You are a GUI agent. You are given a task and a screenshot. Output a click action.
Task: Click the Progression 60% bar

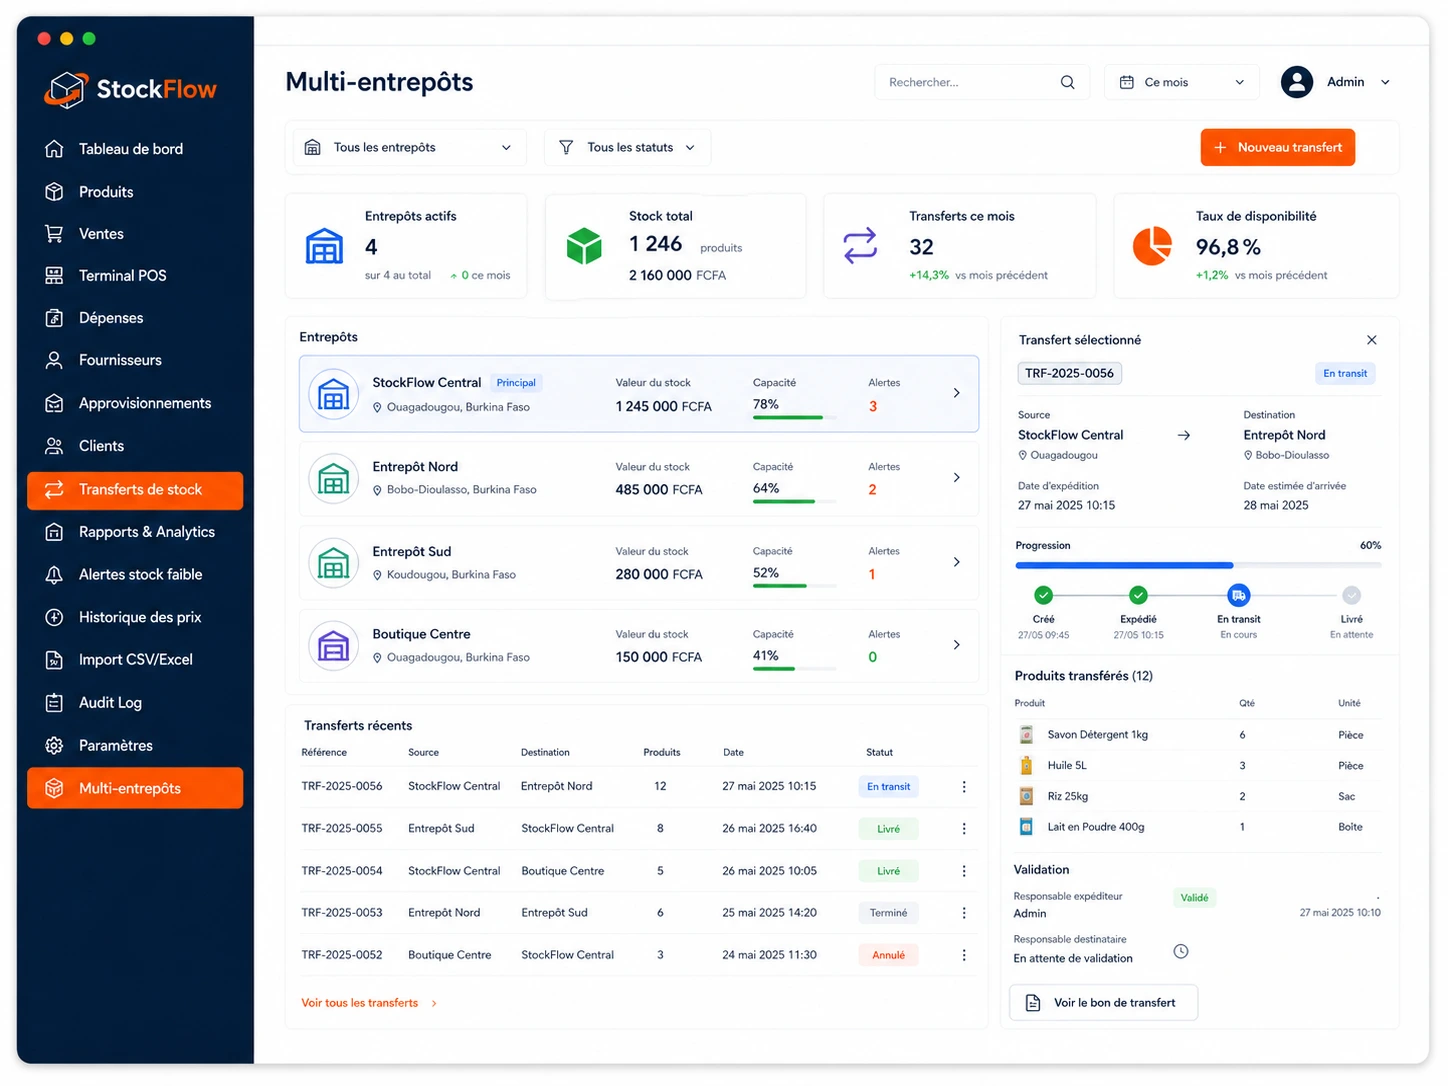pos(1199,566)
